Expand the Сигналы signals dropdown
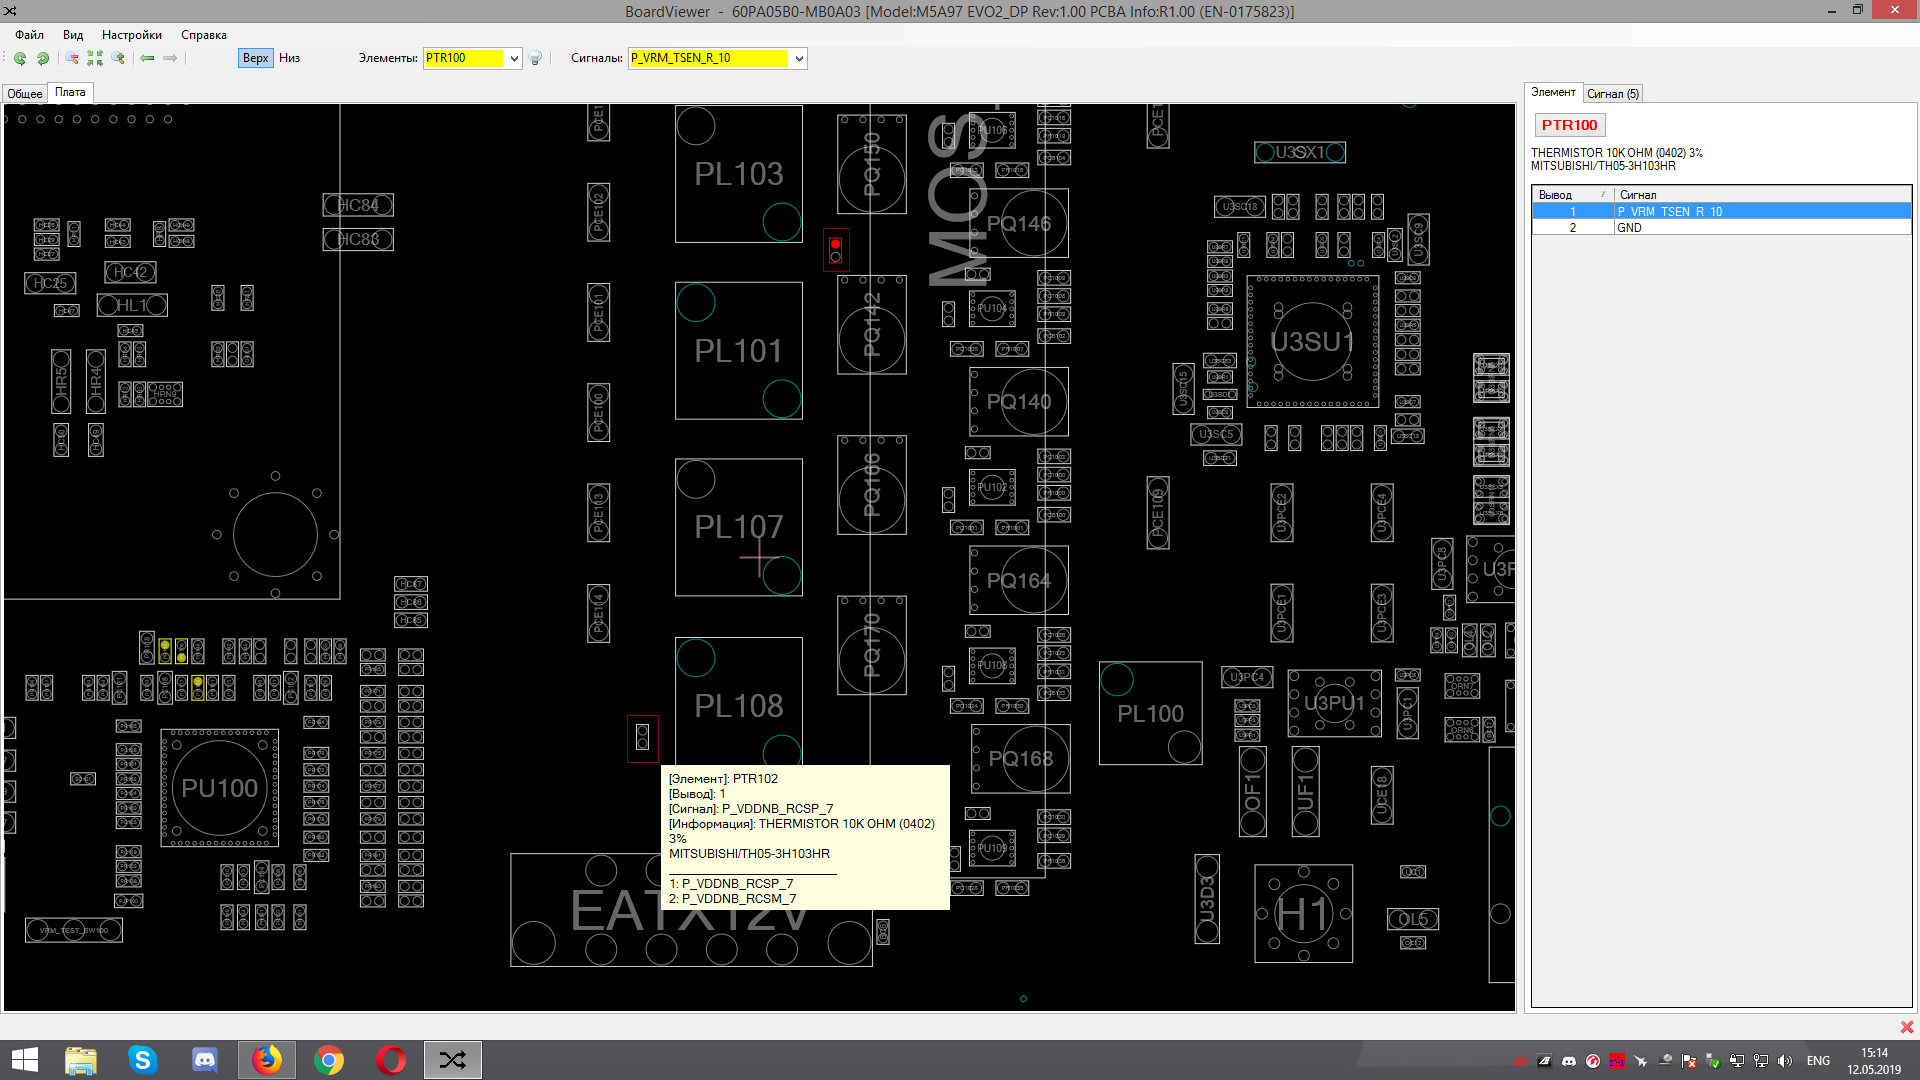The height and width of the screenshot is (1080, 1920). 799,58
